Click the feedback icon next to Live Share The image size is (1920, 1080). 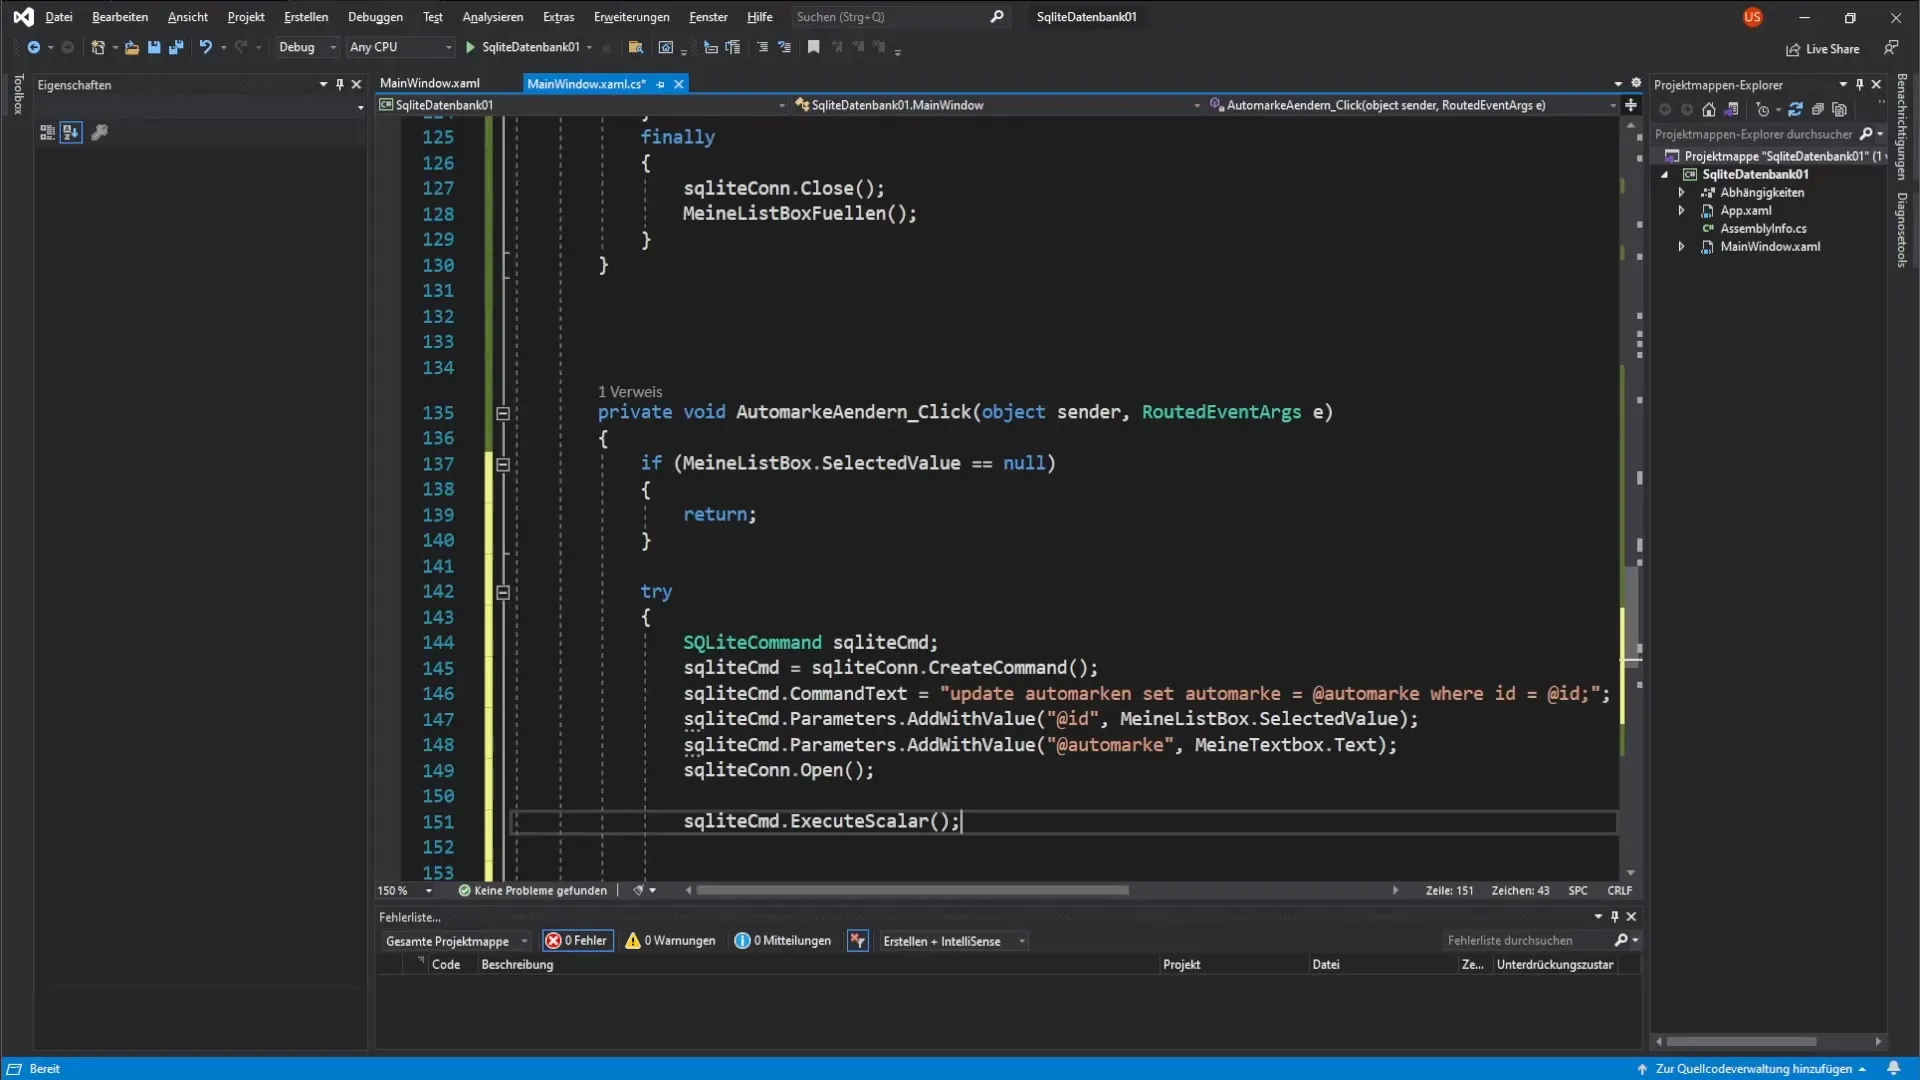point(1891,48)
